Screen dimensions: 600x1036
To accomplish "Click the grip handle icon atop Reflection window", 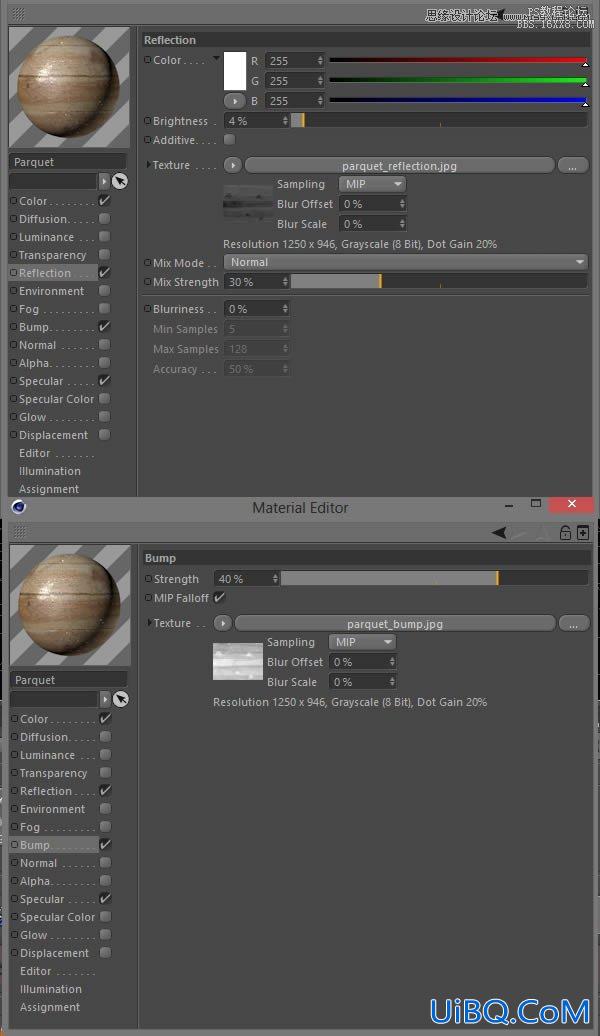I will tap(19, 14).
